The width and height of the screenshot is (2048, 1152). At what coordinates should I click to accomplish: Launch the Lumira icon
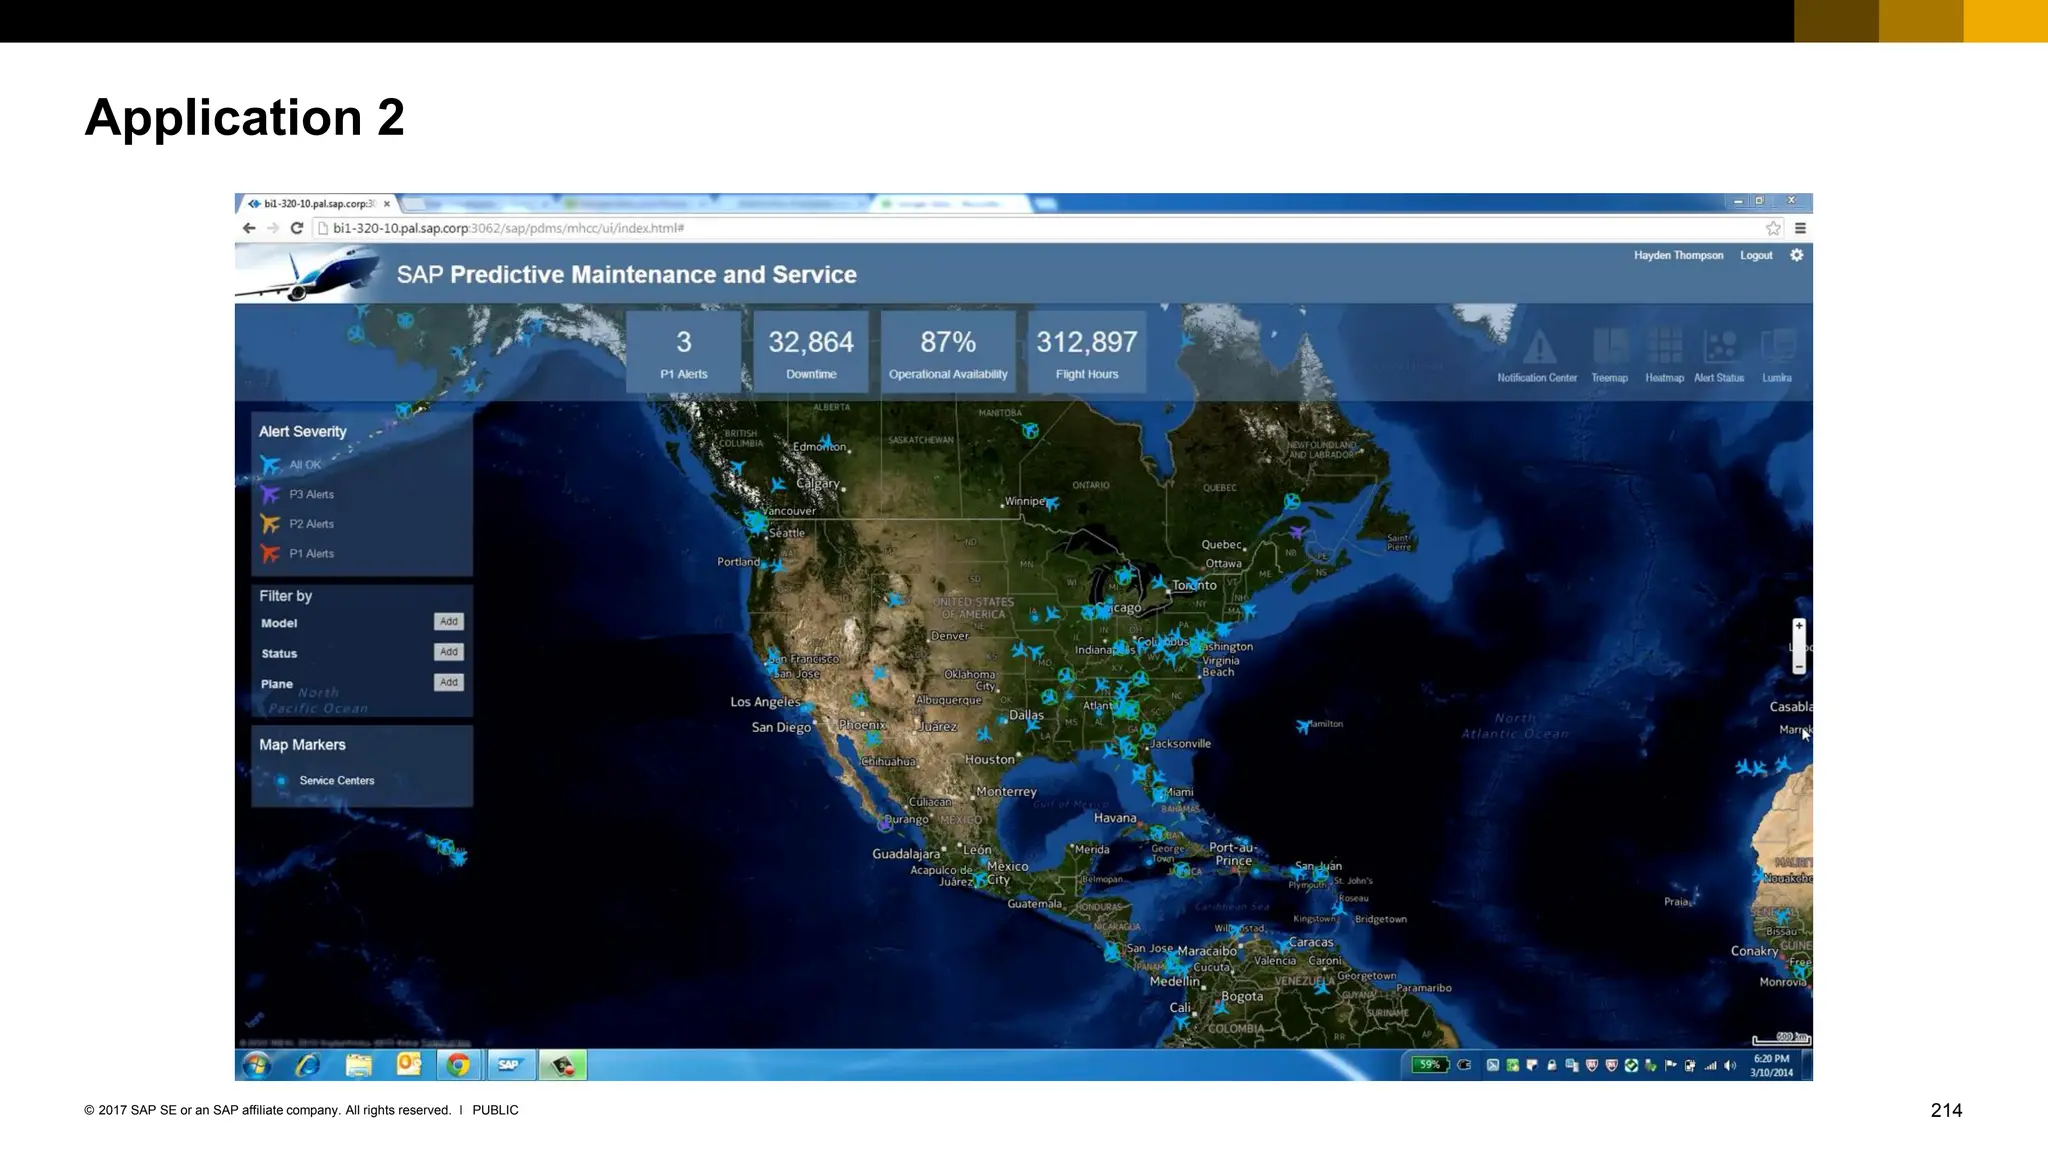click(x=1777, y=348)
